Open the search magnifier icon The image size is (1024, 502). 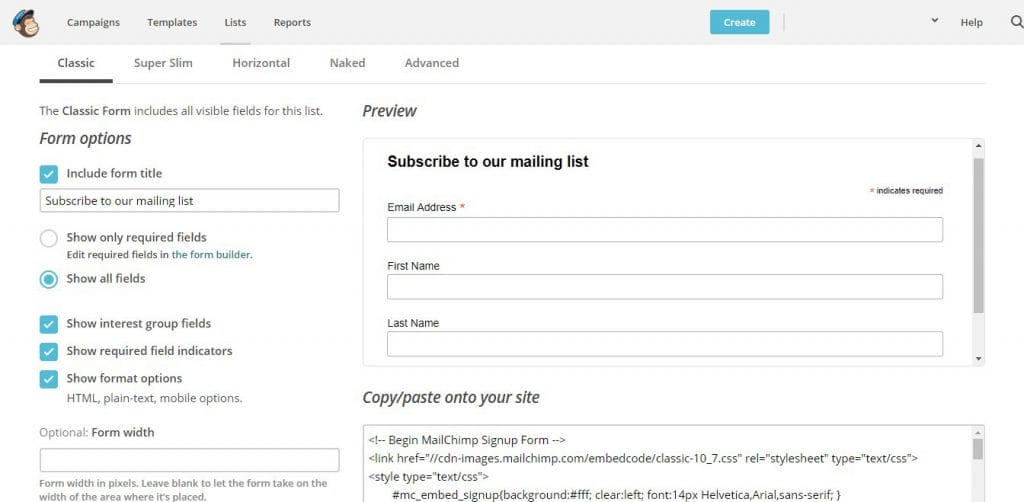tap(1017, 22)
